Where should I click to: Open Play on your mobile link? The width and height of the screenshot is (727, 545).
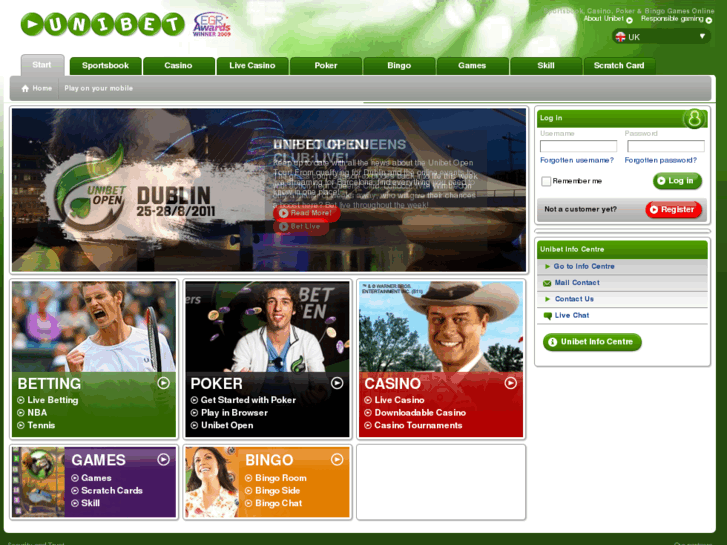(x=98, y=88)
